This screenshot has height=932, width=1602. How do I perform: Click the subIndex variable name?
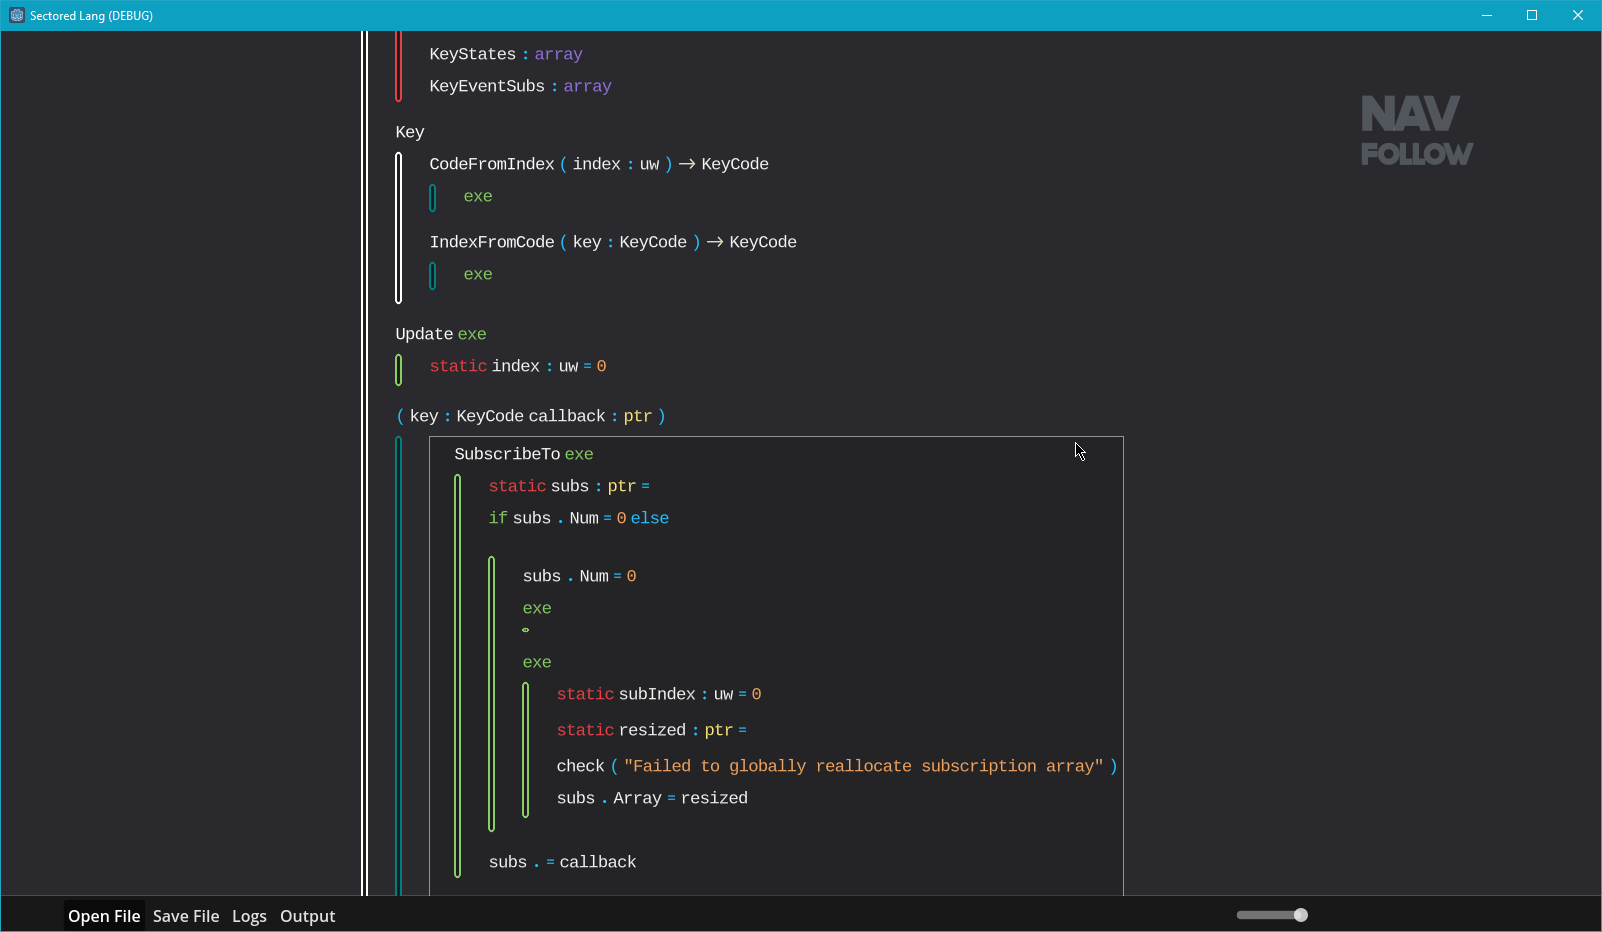(657, 694)
